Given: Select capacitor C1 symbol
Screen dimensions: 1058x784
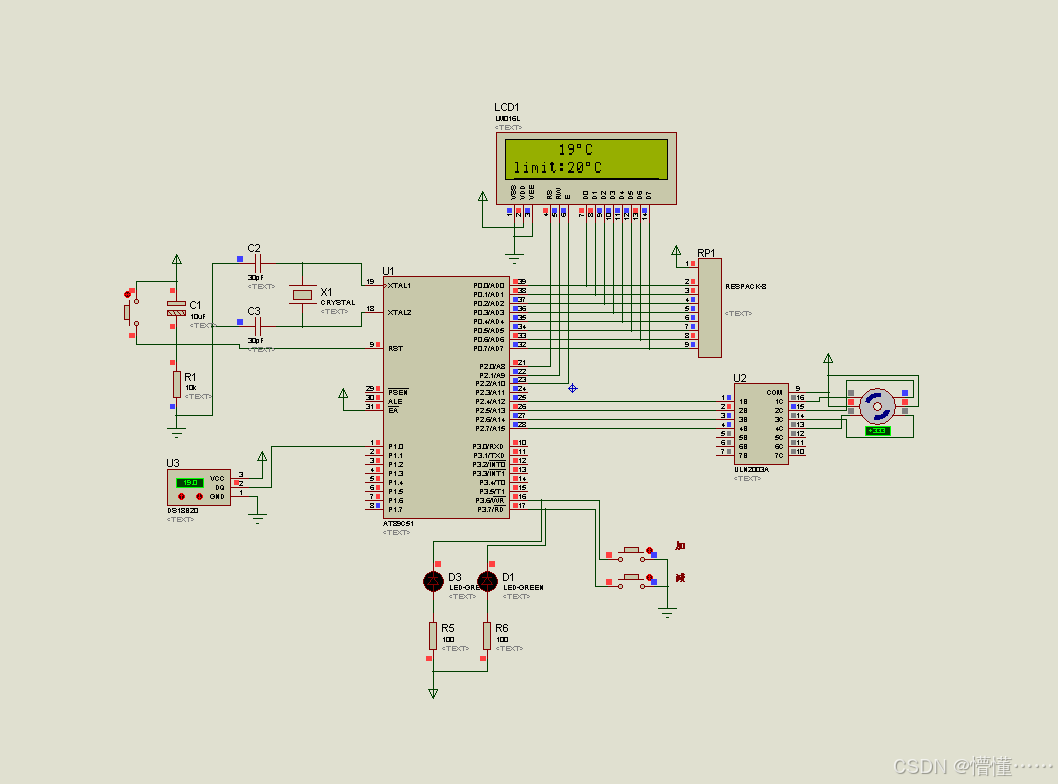Looking at the screenshot, I should pyautogui.click(x=176, y=308).
